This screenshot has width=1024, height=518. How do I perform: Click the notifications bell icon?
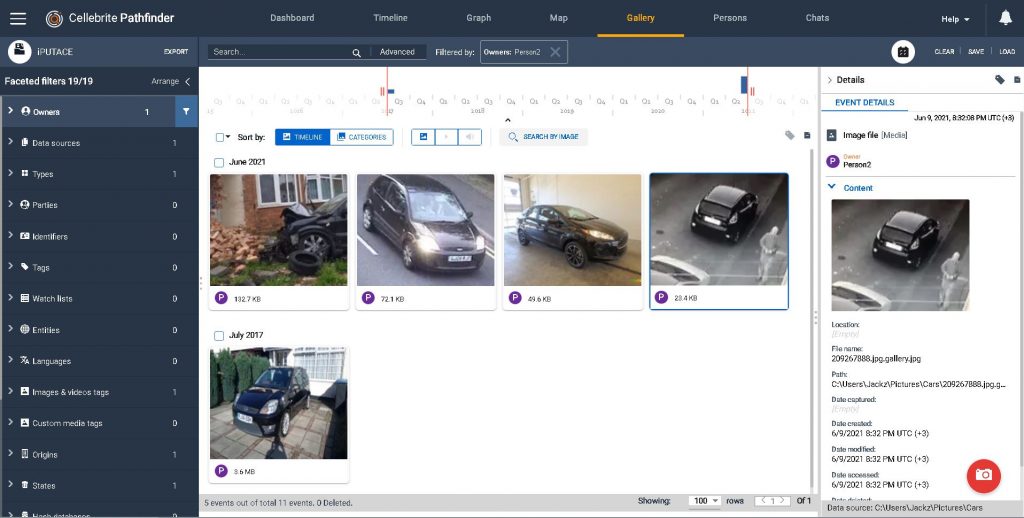[1005, 18]
